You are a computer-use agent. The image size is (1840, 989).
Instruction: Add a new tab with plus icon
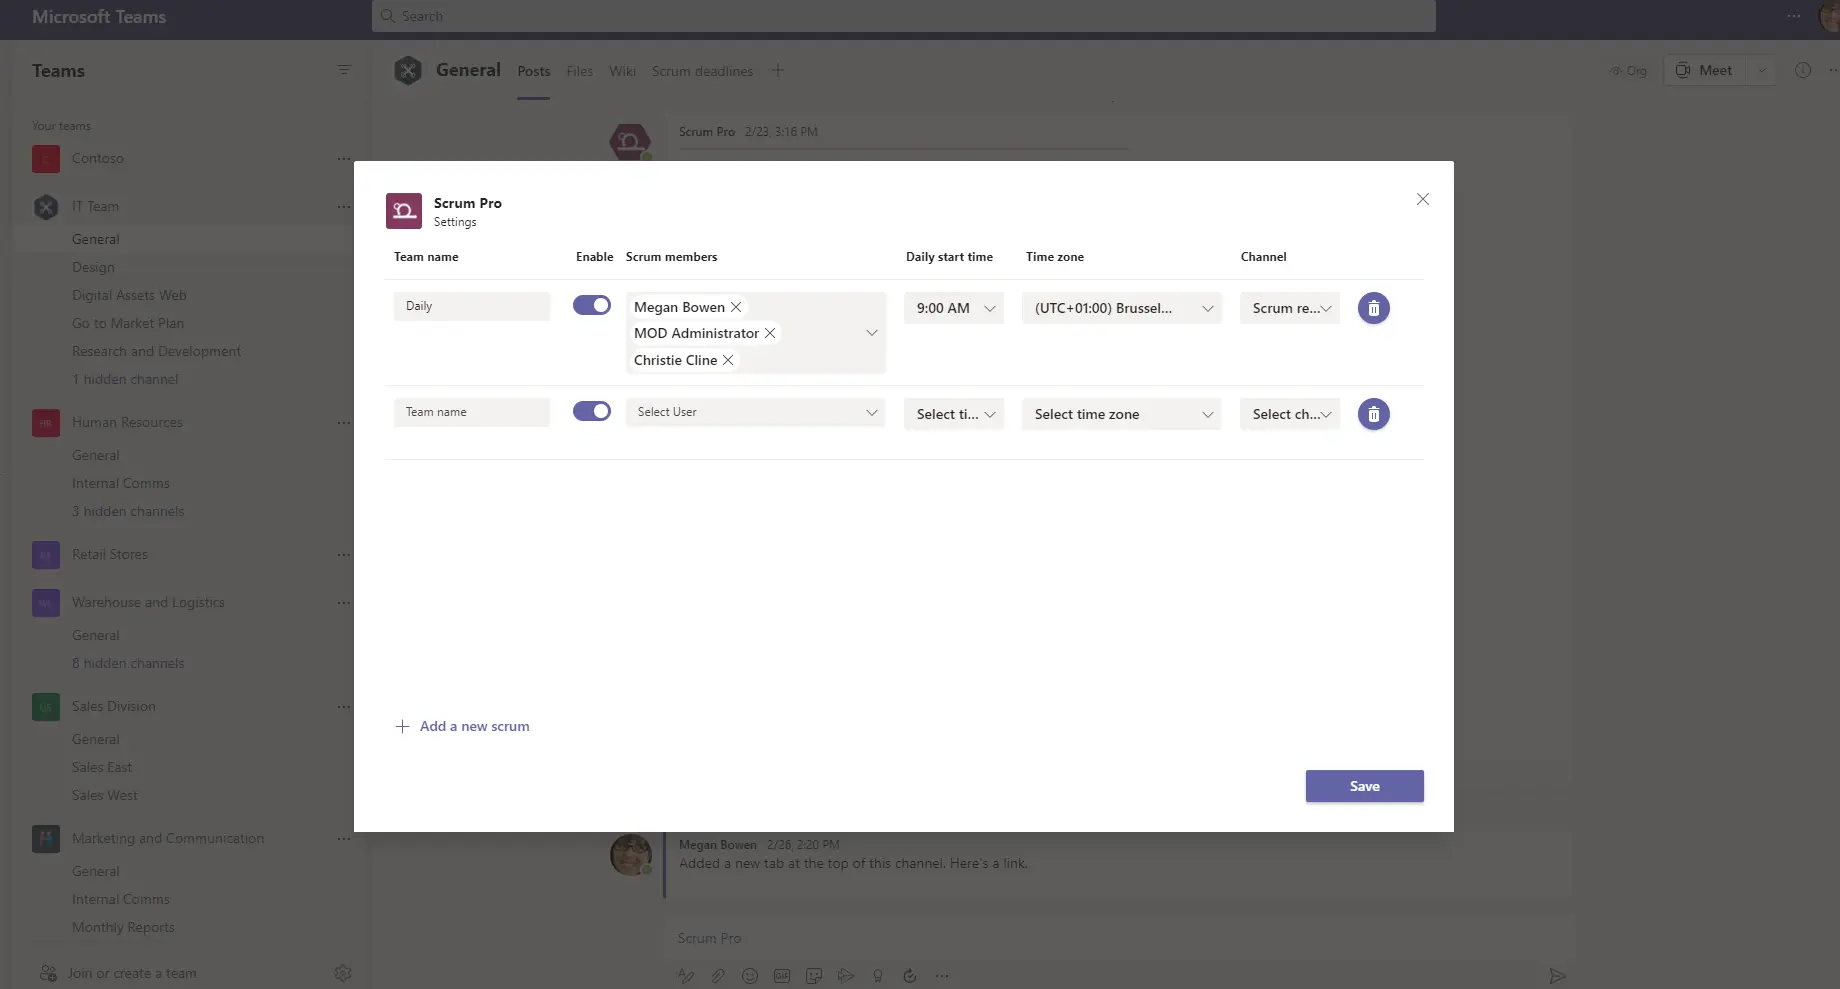(x=777, y=70)
